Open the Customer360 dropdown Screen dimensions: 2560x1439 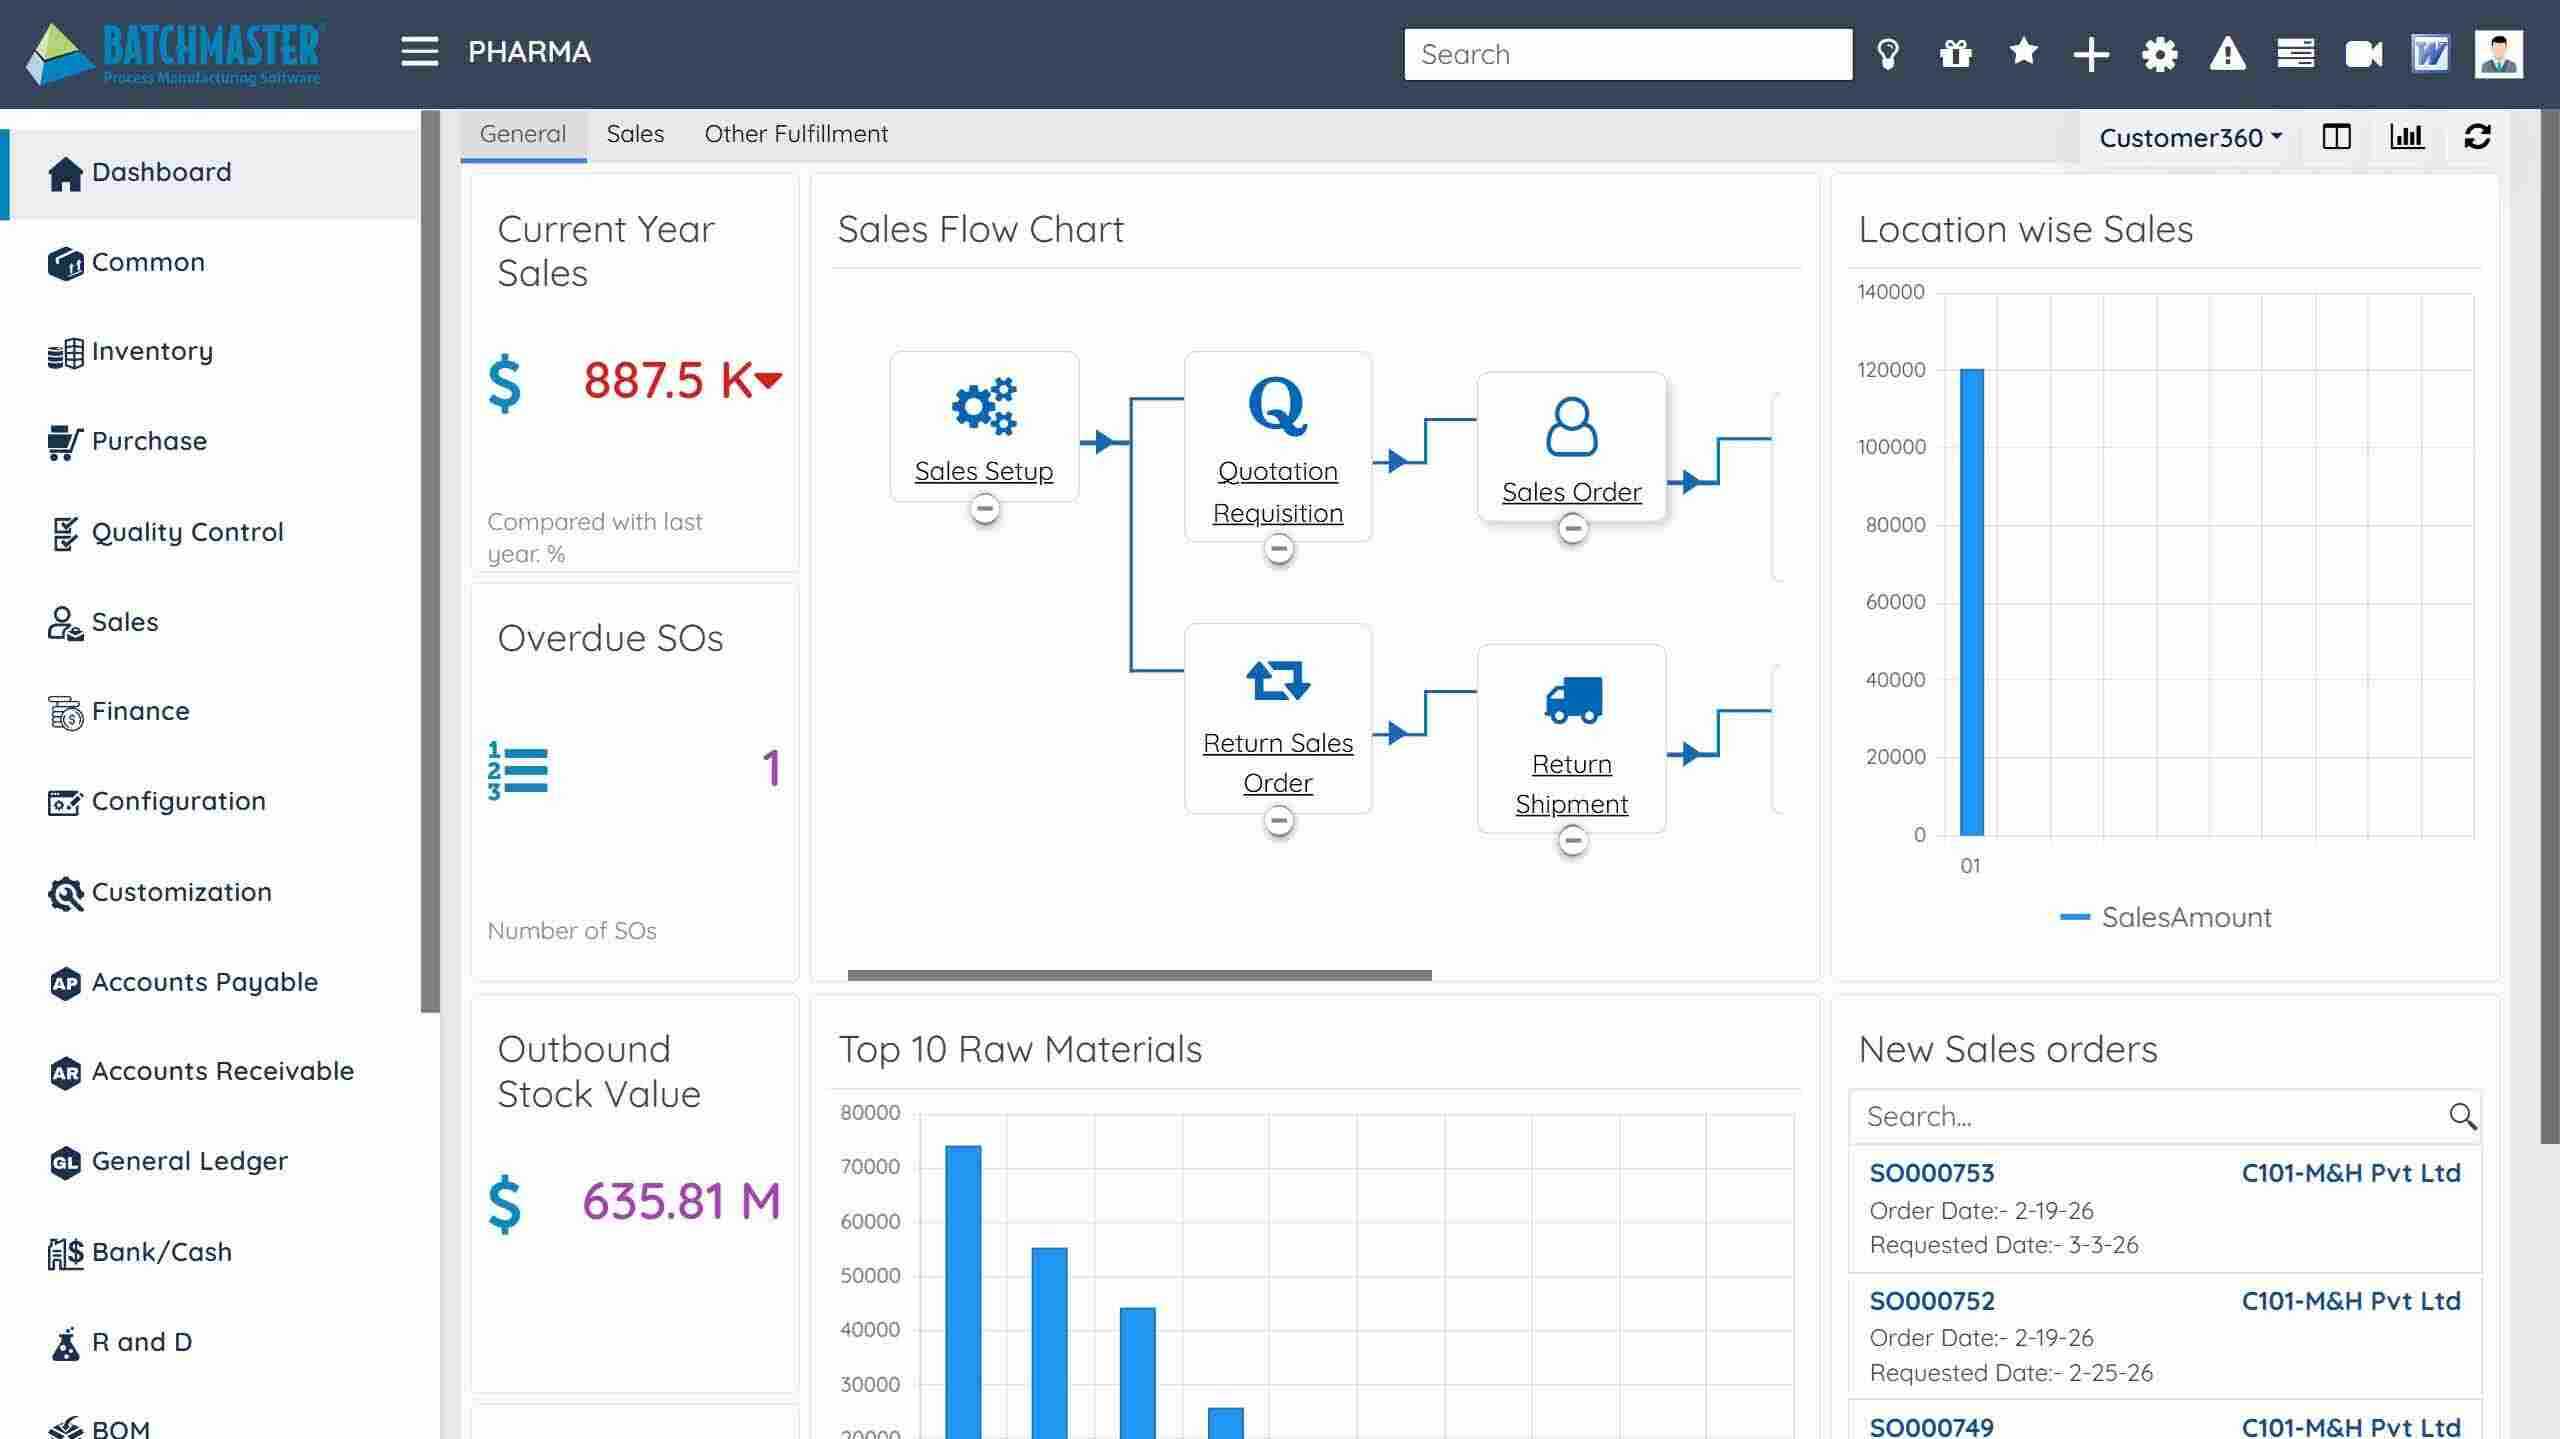pyautogui.click(x=2190, y=138)
